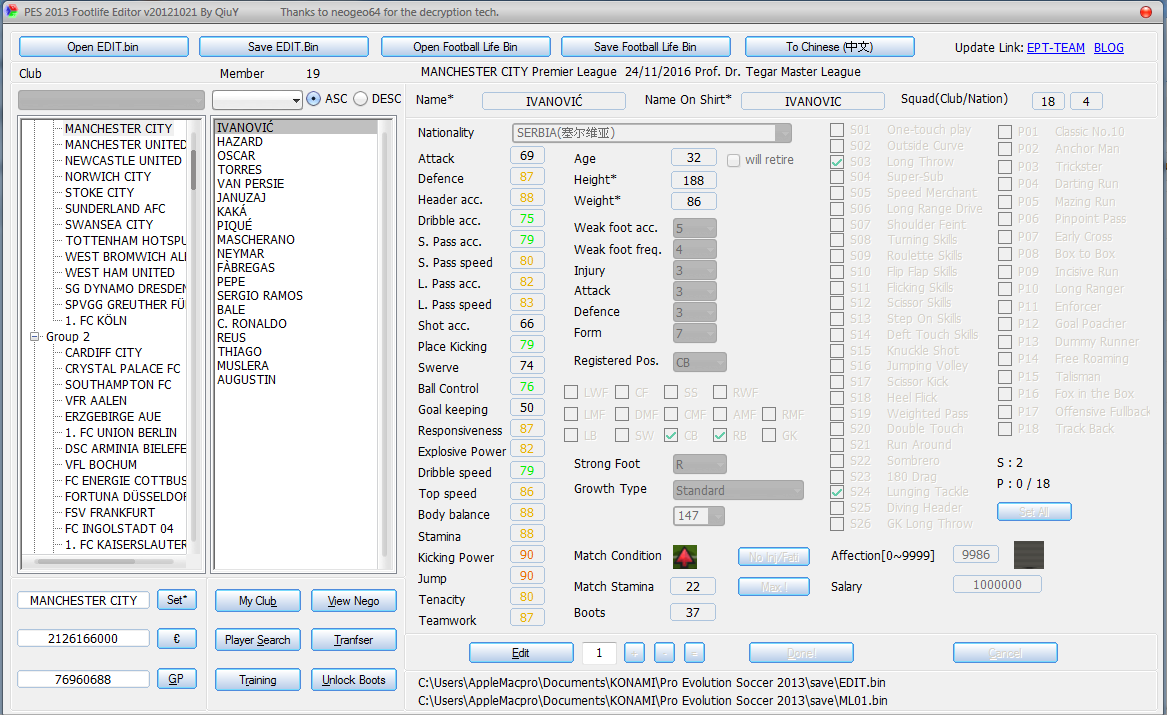The height and width of the screenshot is (715, 1167).
Task: Click the Set* button beside MANCHESTER CITY
Action: click(x=176, y=599)
